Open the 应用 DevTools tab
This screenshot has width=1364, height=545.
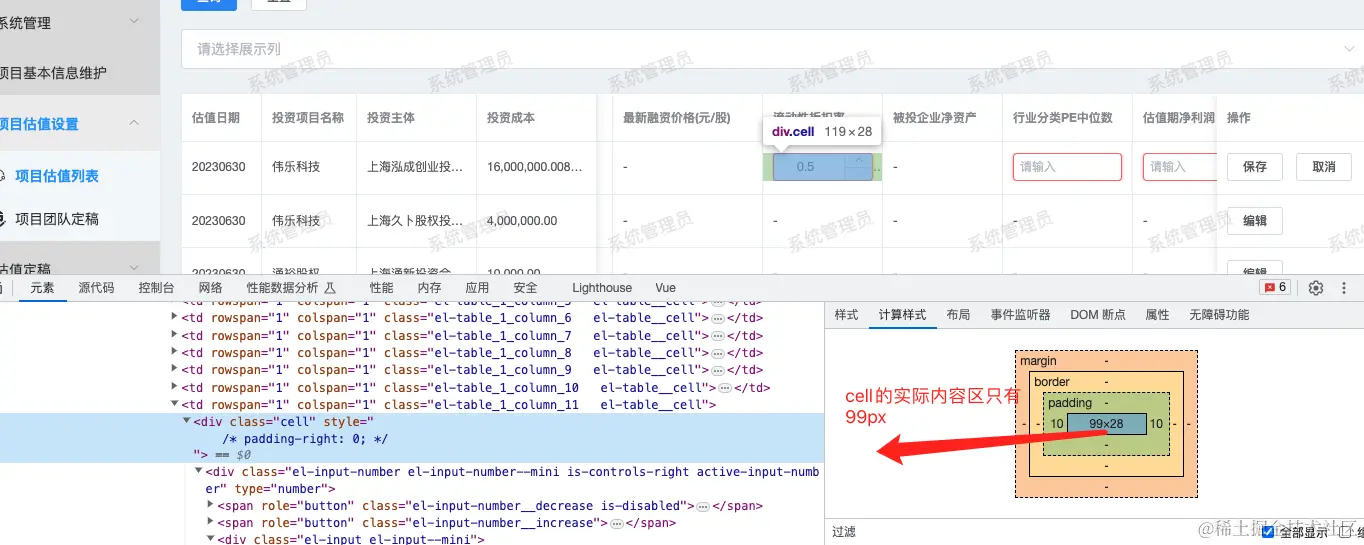coord(477,288)
